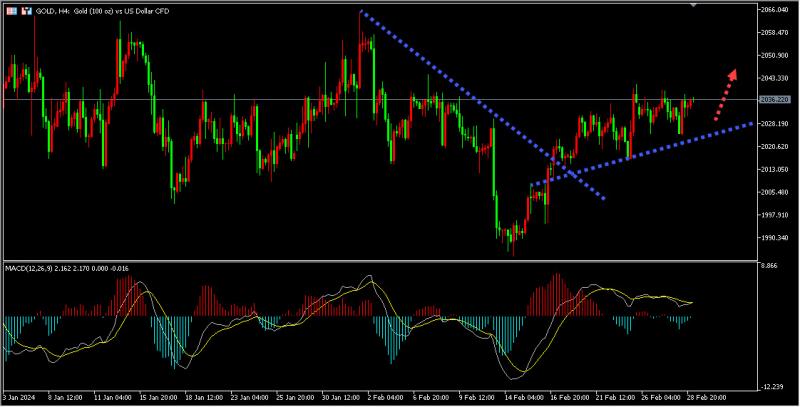Image resolution: width=800 pixels, height=407 pixels.
Task: Click the 25 Jan 20:00 time label
Action: pos(296,397)
